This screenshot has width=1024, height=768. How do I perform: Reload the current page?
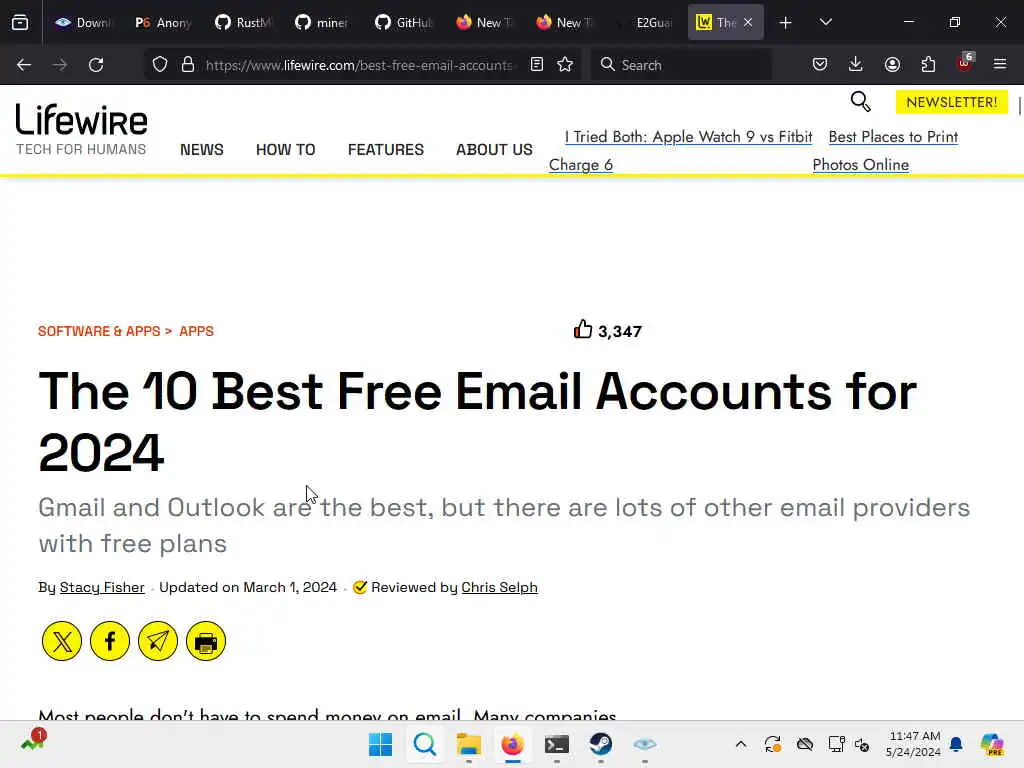96,65
